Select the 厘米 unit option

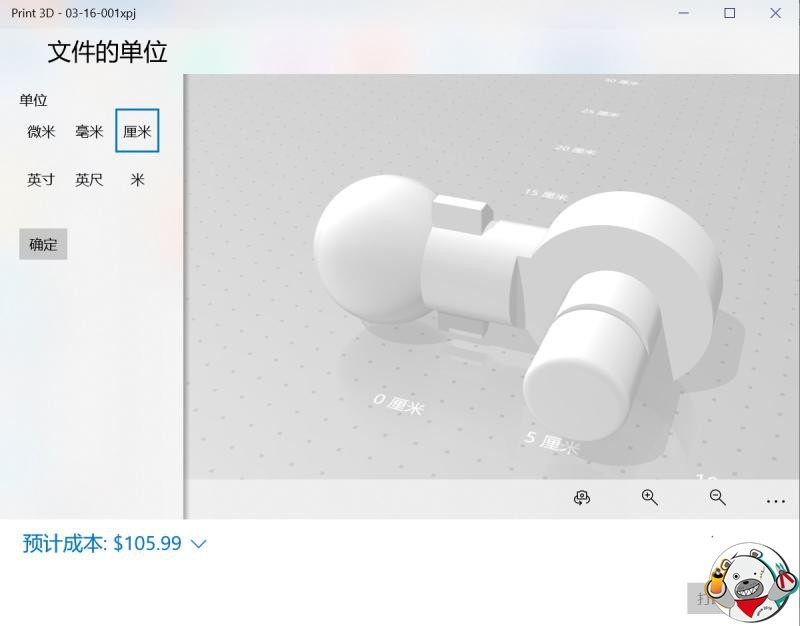[x=137, y=131]
